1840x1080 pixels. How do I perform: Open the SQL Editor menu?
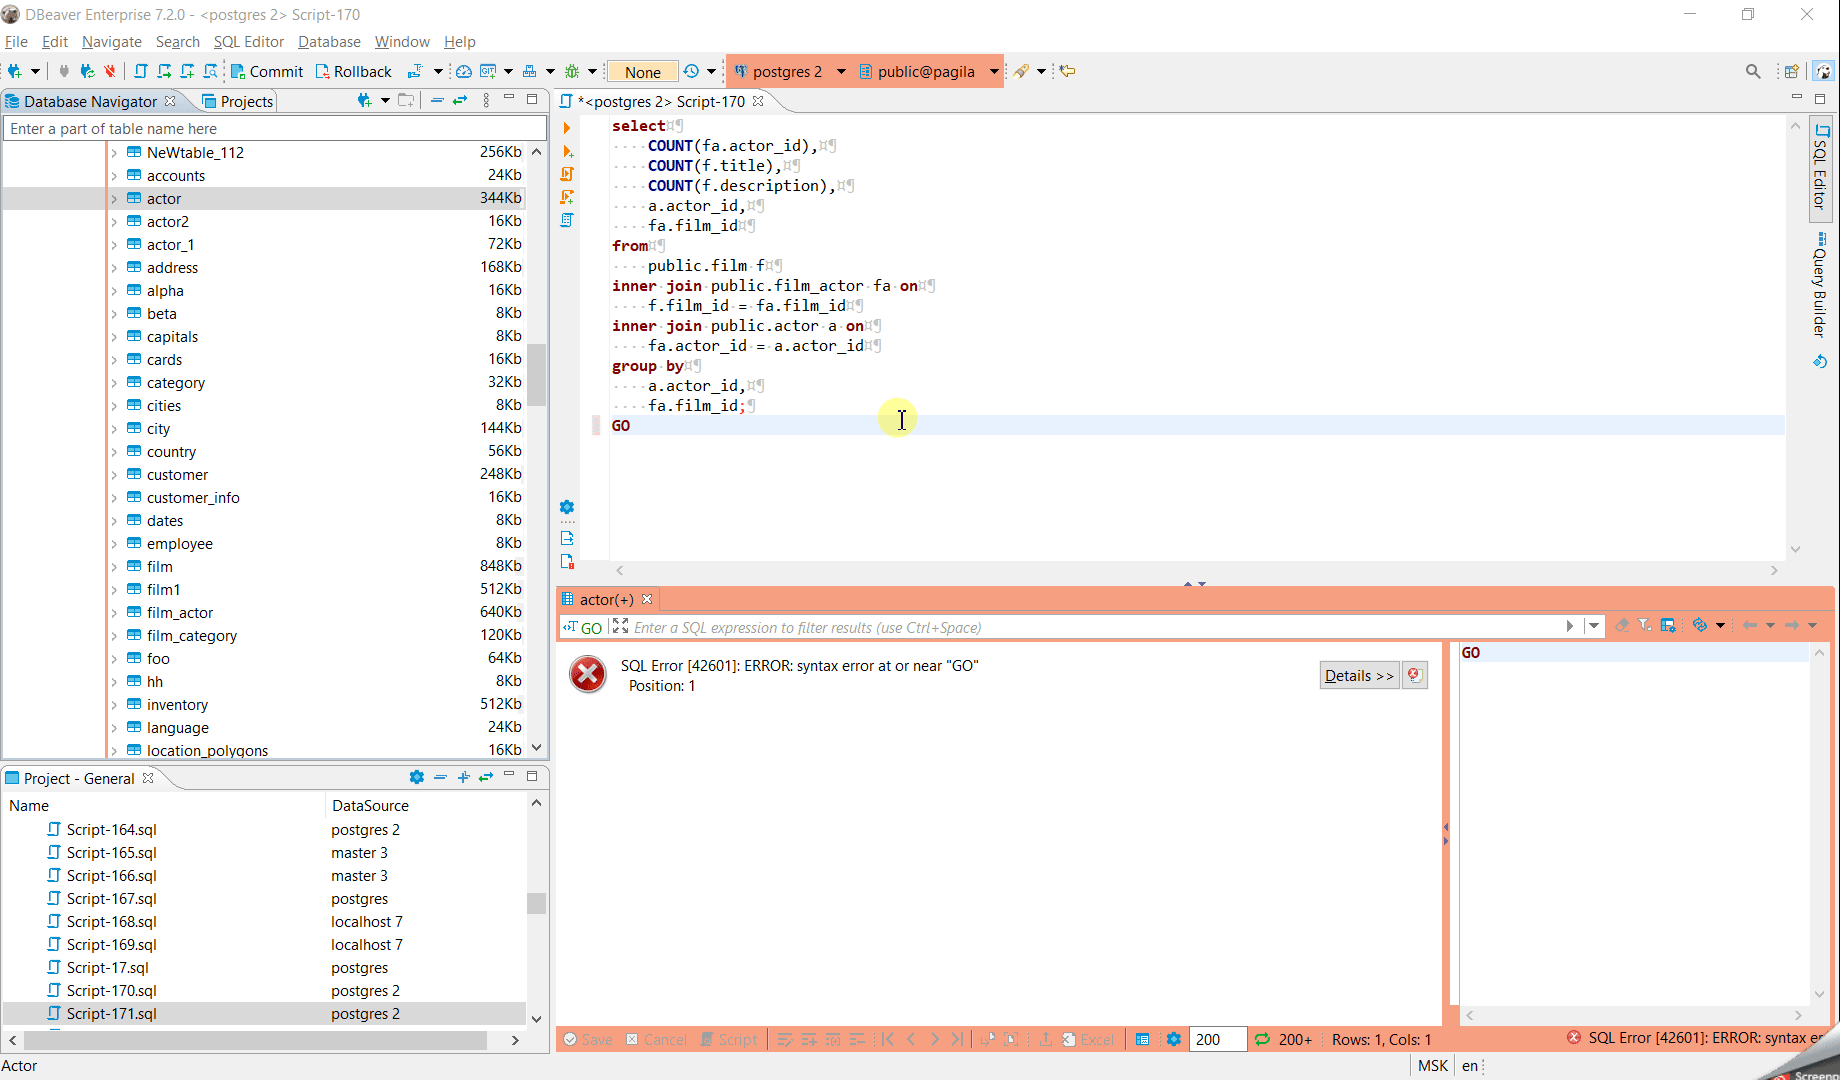[x=248, y=42]
